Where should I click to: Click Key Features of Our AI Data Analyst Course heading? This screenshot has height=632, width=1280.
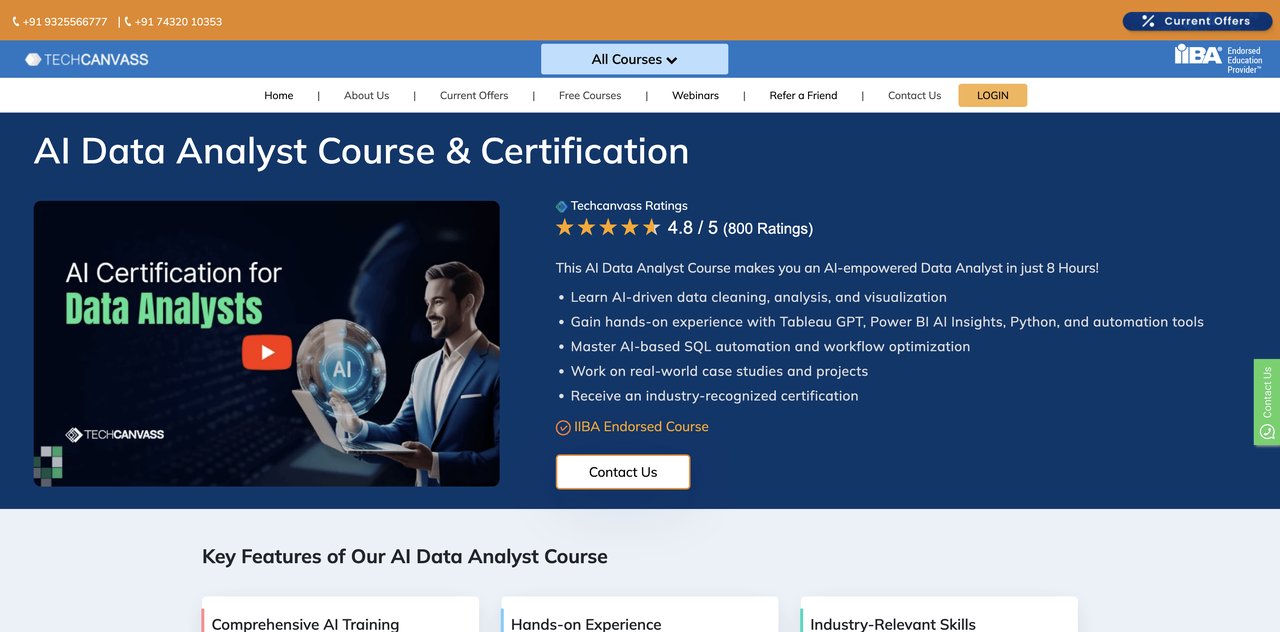click(x=405, y=557)
